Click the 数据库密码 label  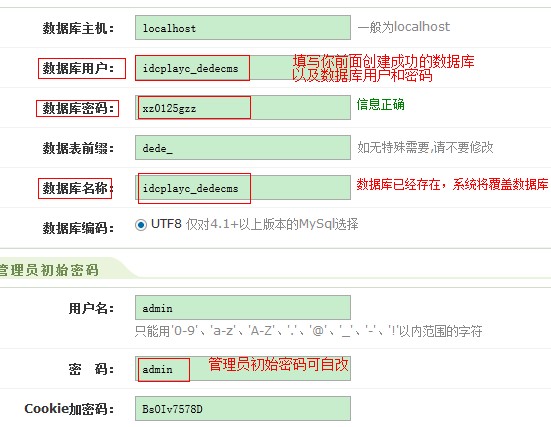click(x=78, y=108)
